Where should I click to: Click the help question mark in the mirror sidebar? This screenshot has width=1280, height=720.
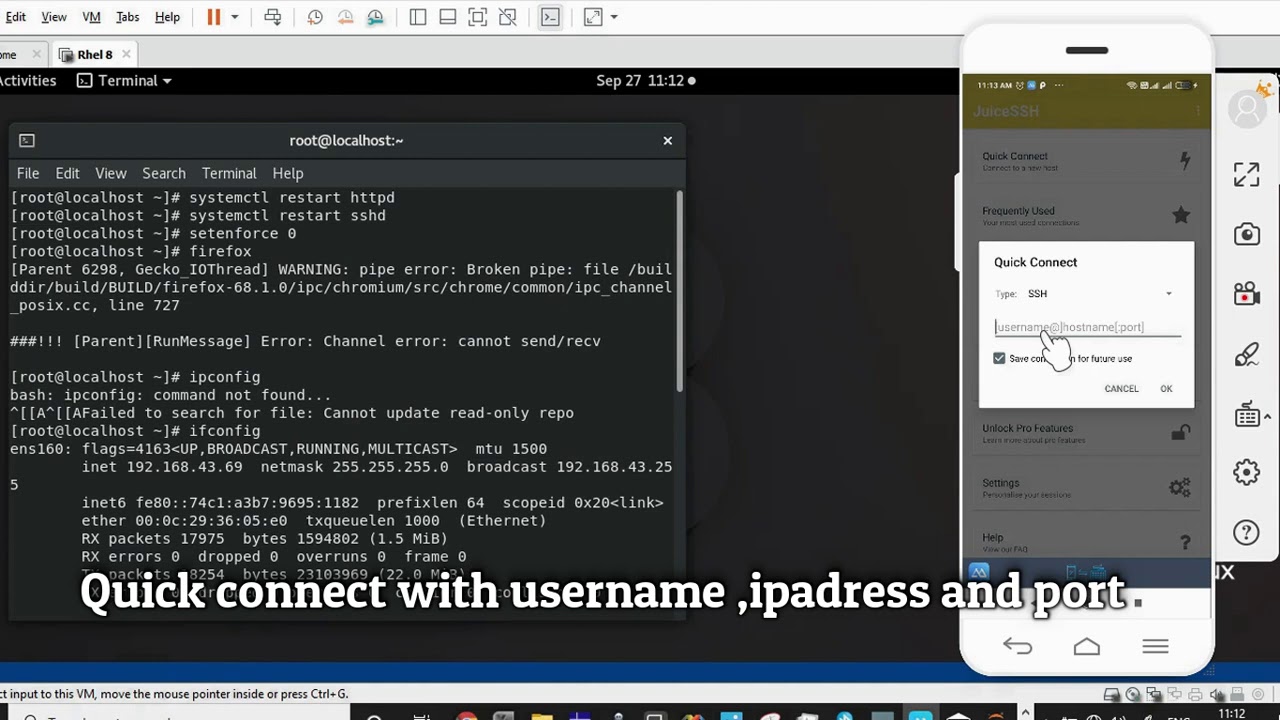coord(1246,532)
